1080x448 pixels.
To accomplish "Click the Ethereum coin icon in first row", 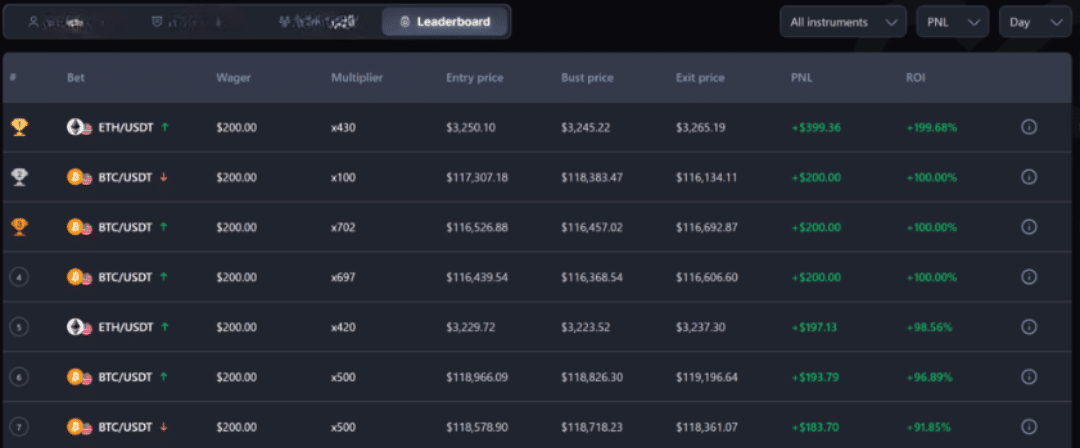I will click(74, 127).
